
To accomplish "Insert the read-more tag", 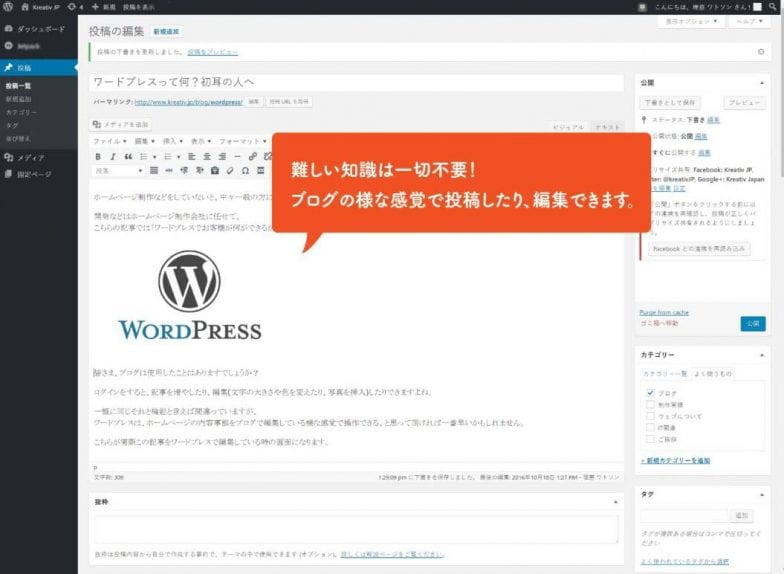I will click(x=169, y=170).
